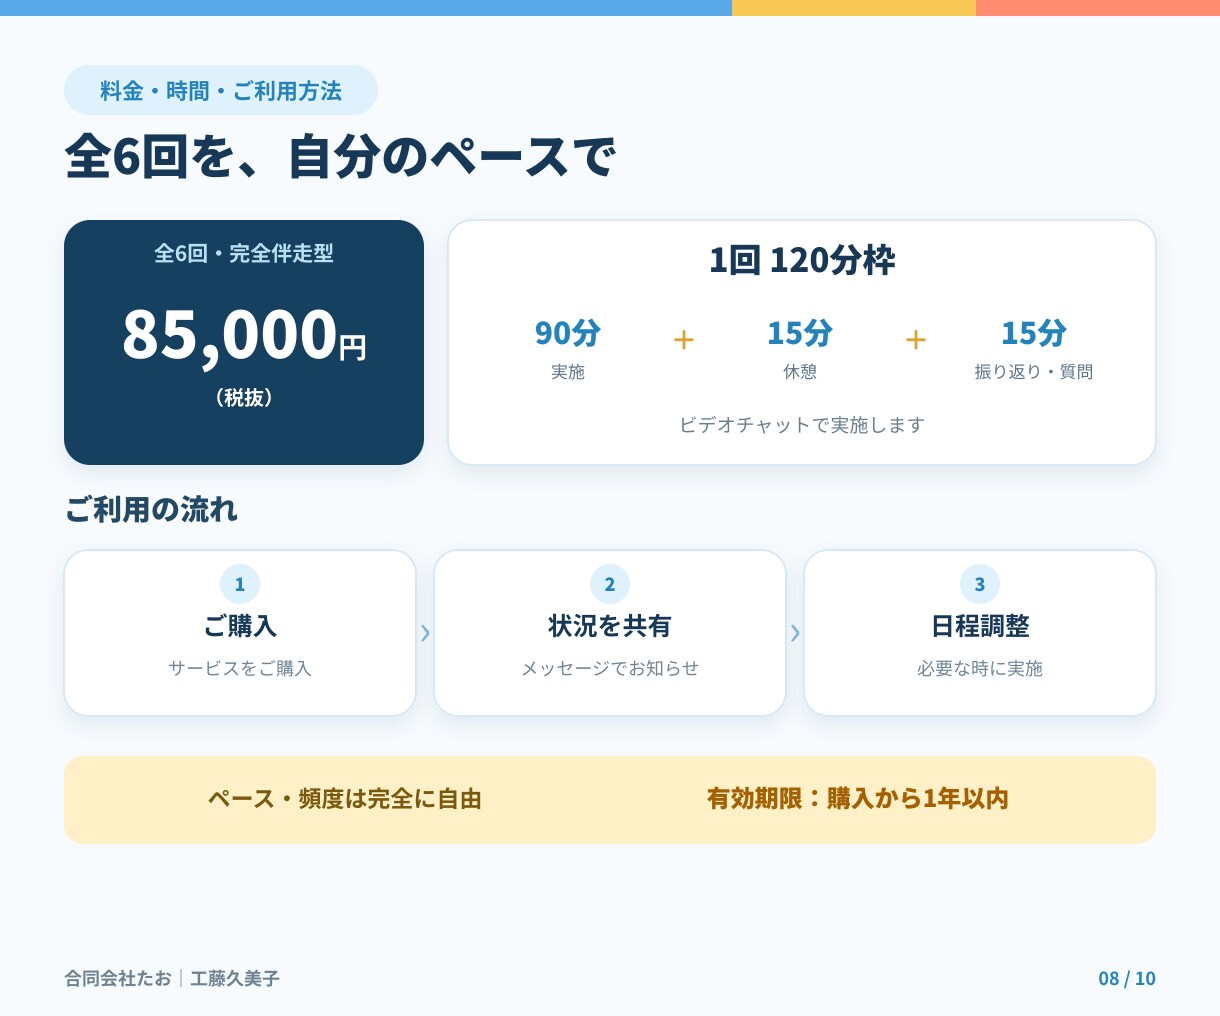1220x1016 pixels.
Task: Click the footer name 工藤久美子
Action: [235, 978]
